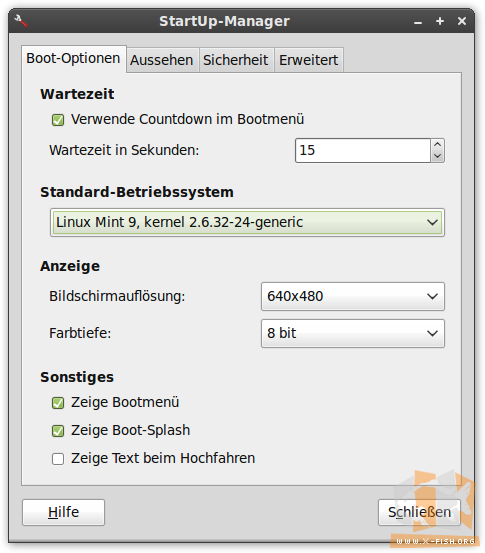Uncheck Zeige Bootmenü
The height and width of the screenshot is (553, 485).
tap(58, 403)
